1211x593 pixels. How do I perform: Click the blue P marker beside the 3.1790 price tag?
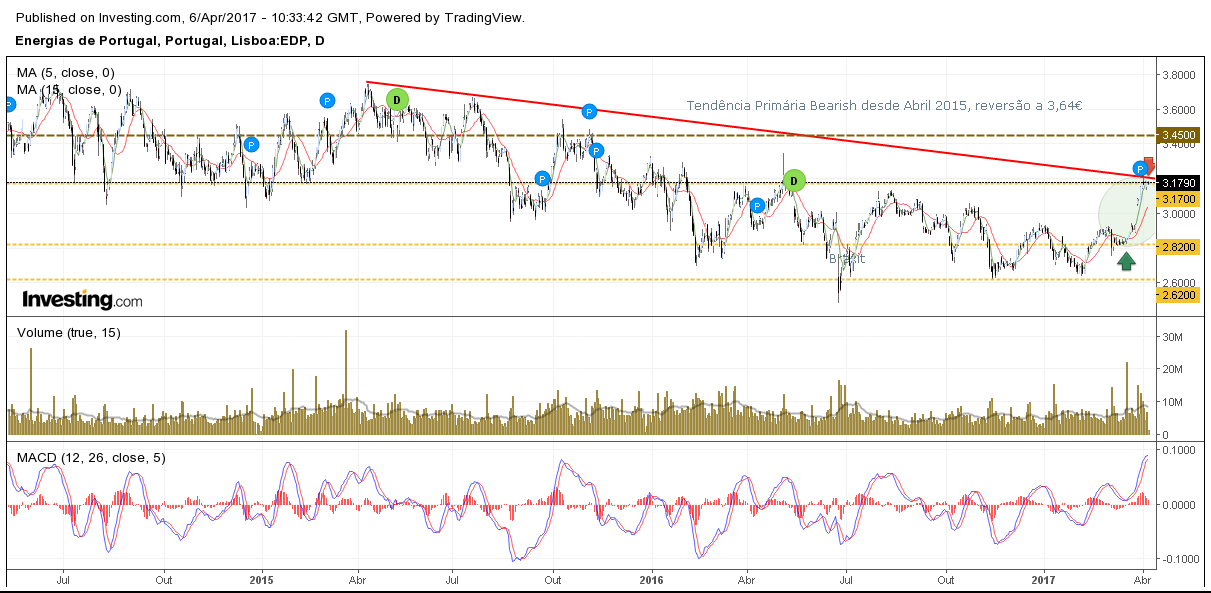[1139, 168]
